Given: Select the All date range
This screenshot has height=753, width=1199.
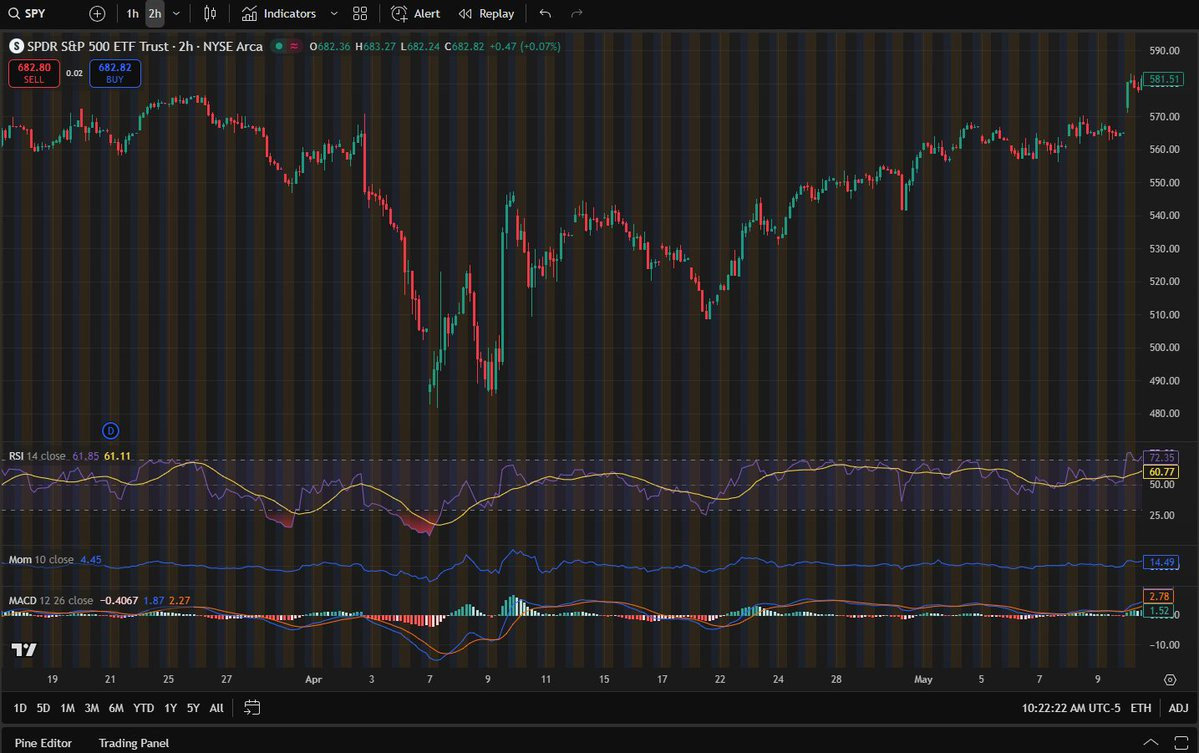Looking at the screenshot, I should point(216,708).
